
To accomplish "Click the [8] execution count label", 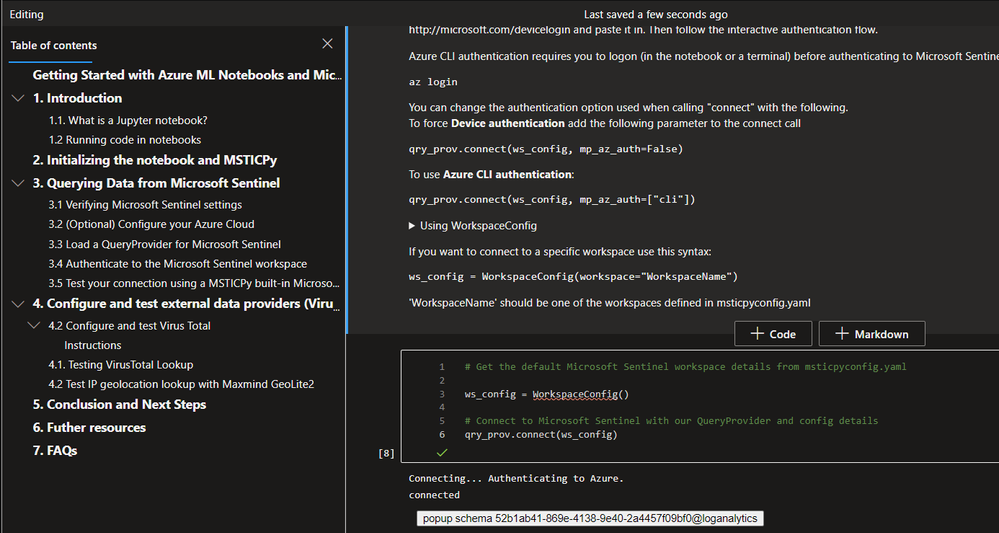I will click(386, 453).
